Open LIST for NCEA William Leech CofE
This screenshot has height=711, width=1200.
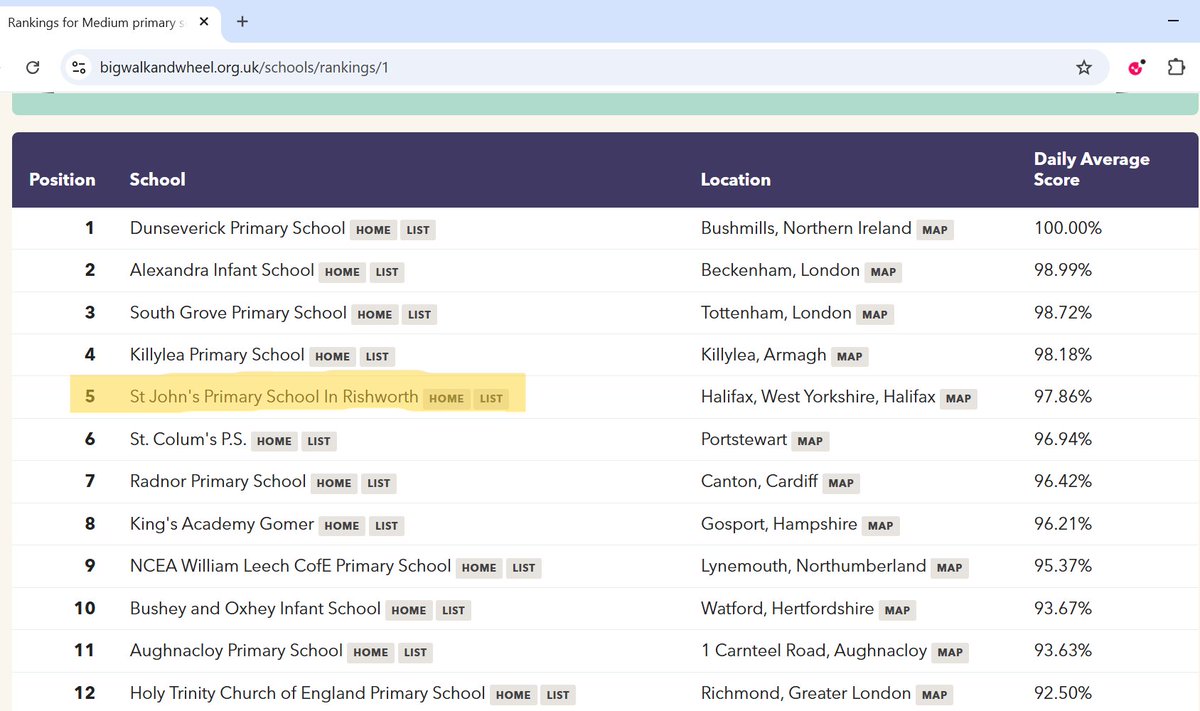(524, 567)
